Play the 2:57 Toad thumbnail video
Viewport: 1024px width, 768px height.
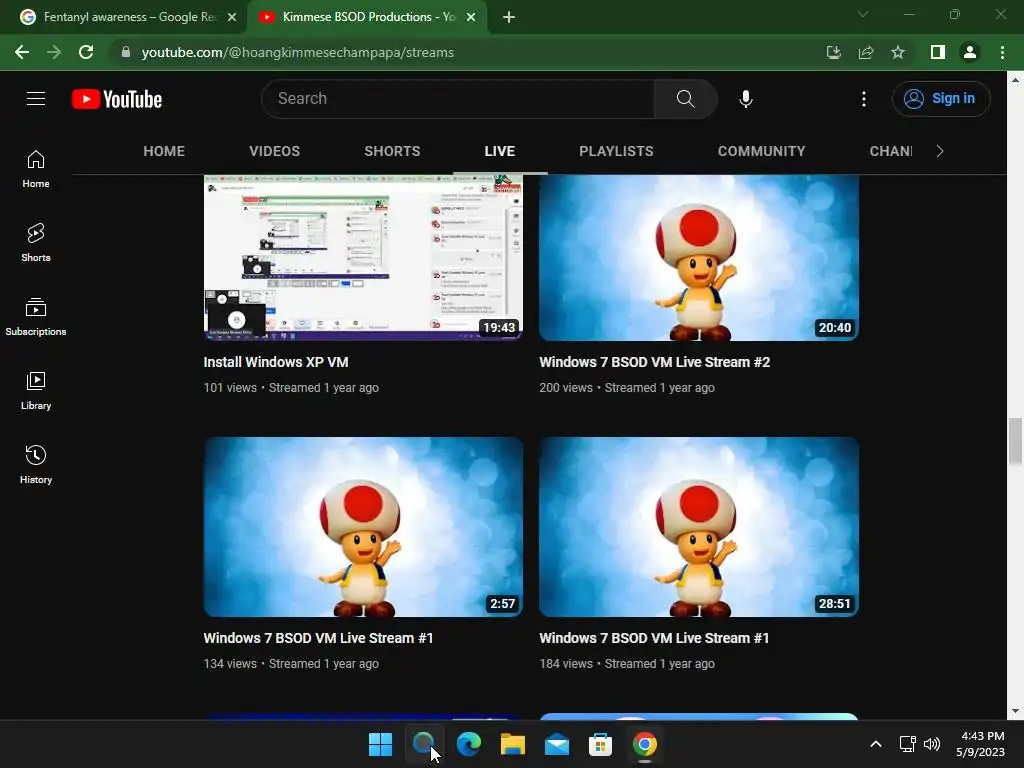[x=363, y=527]
